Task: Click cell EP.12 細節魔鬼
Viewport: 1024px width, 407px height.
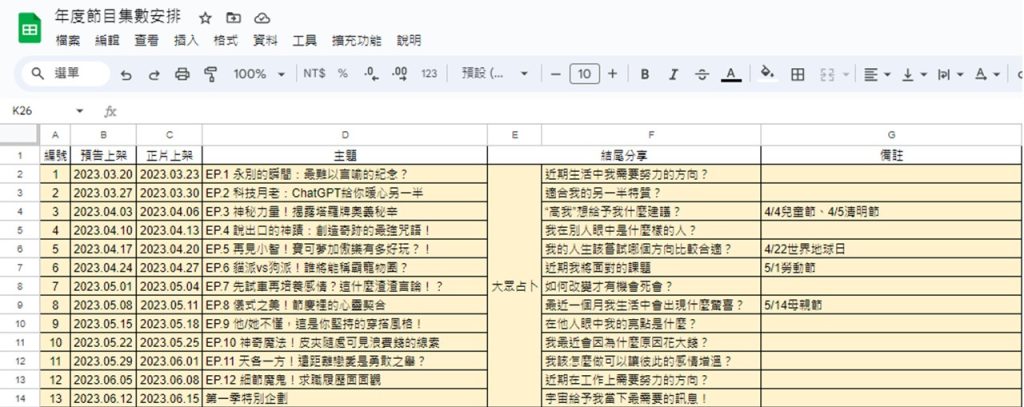Action: coord(345,380)
